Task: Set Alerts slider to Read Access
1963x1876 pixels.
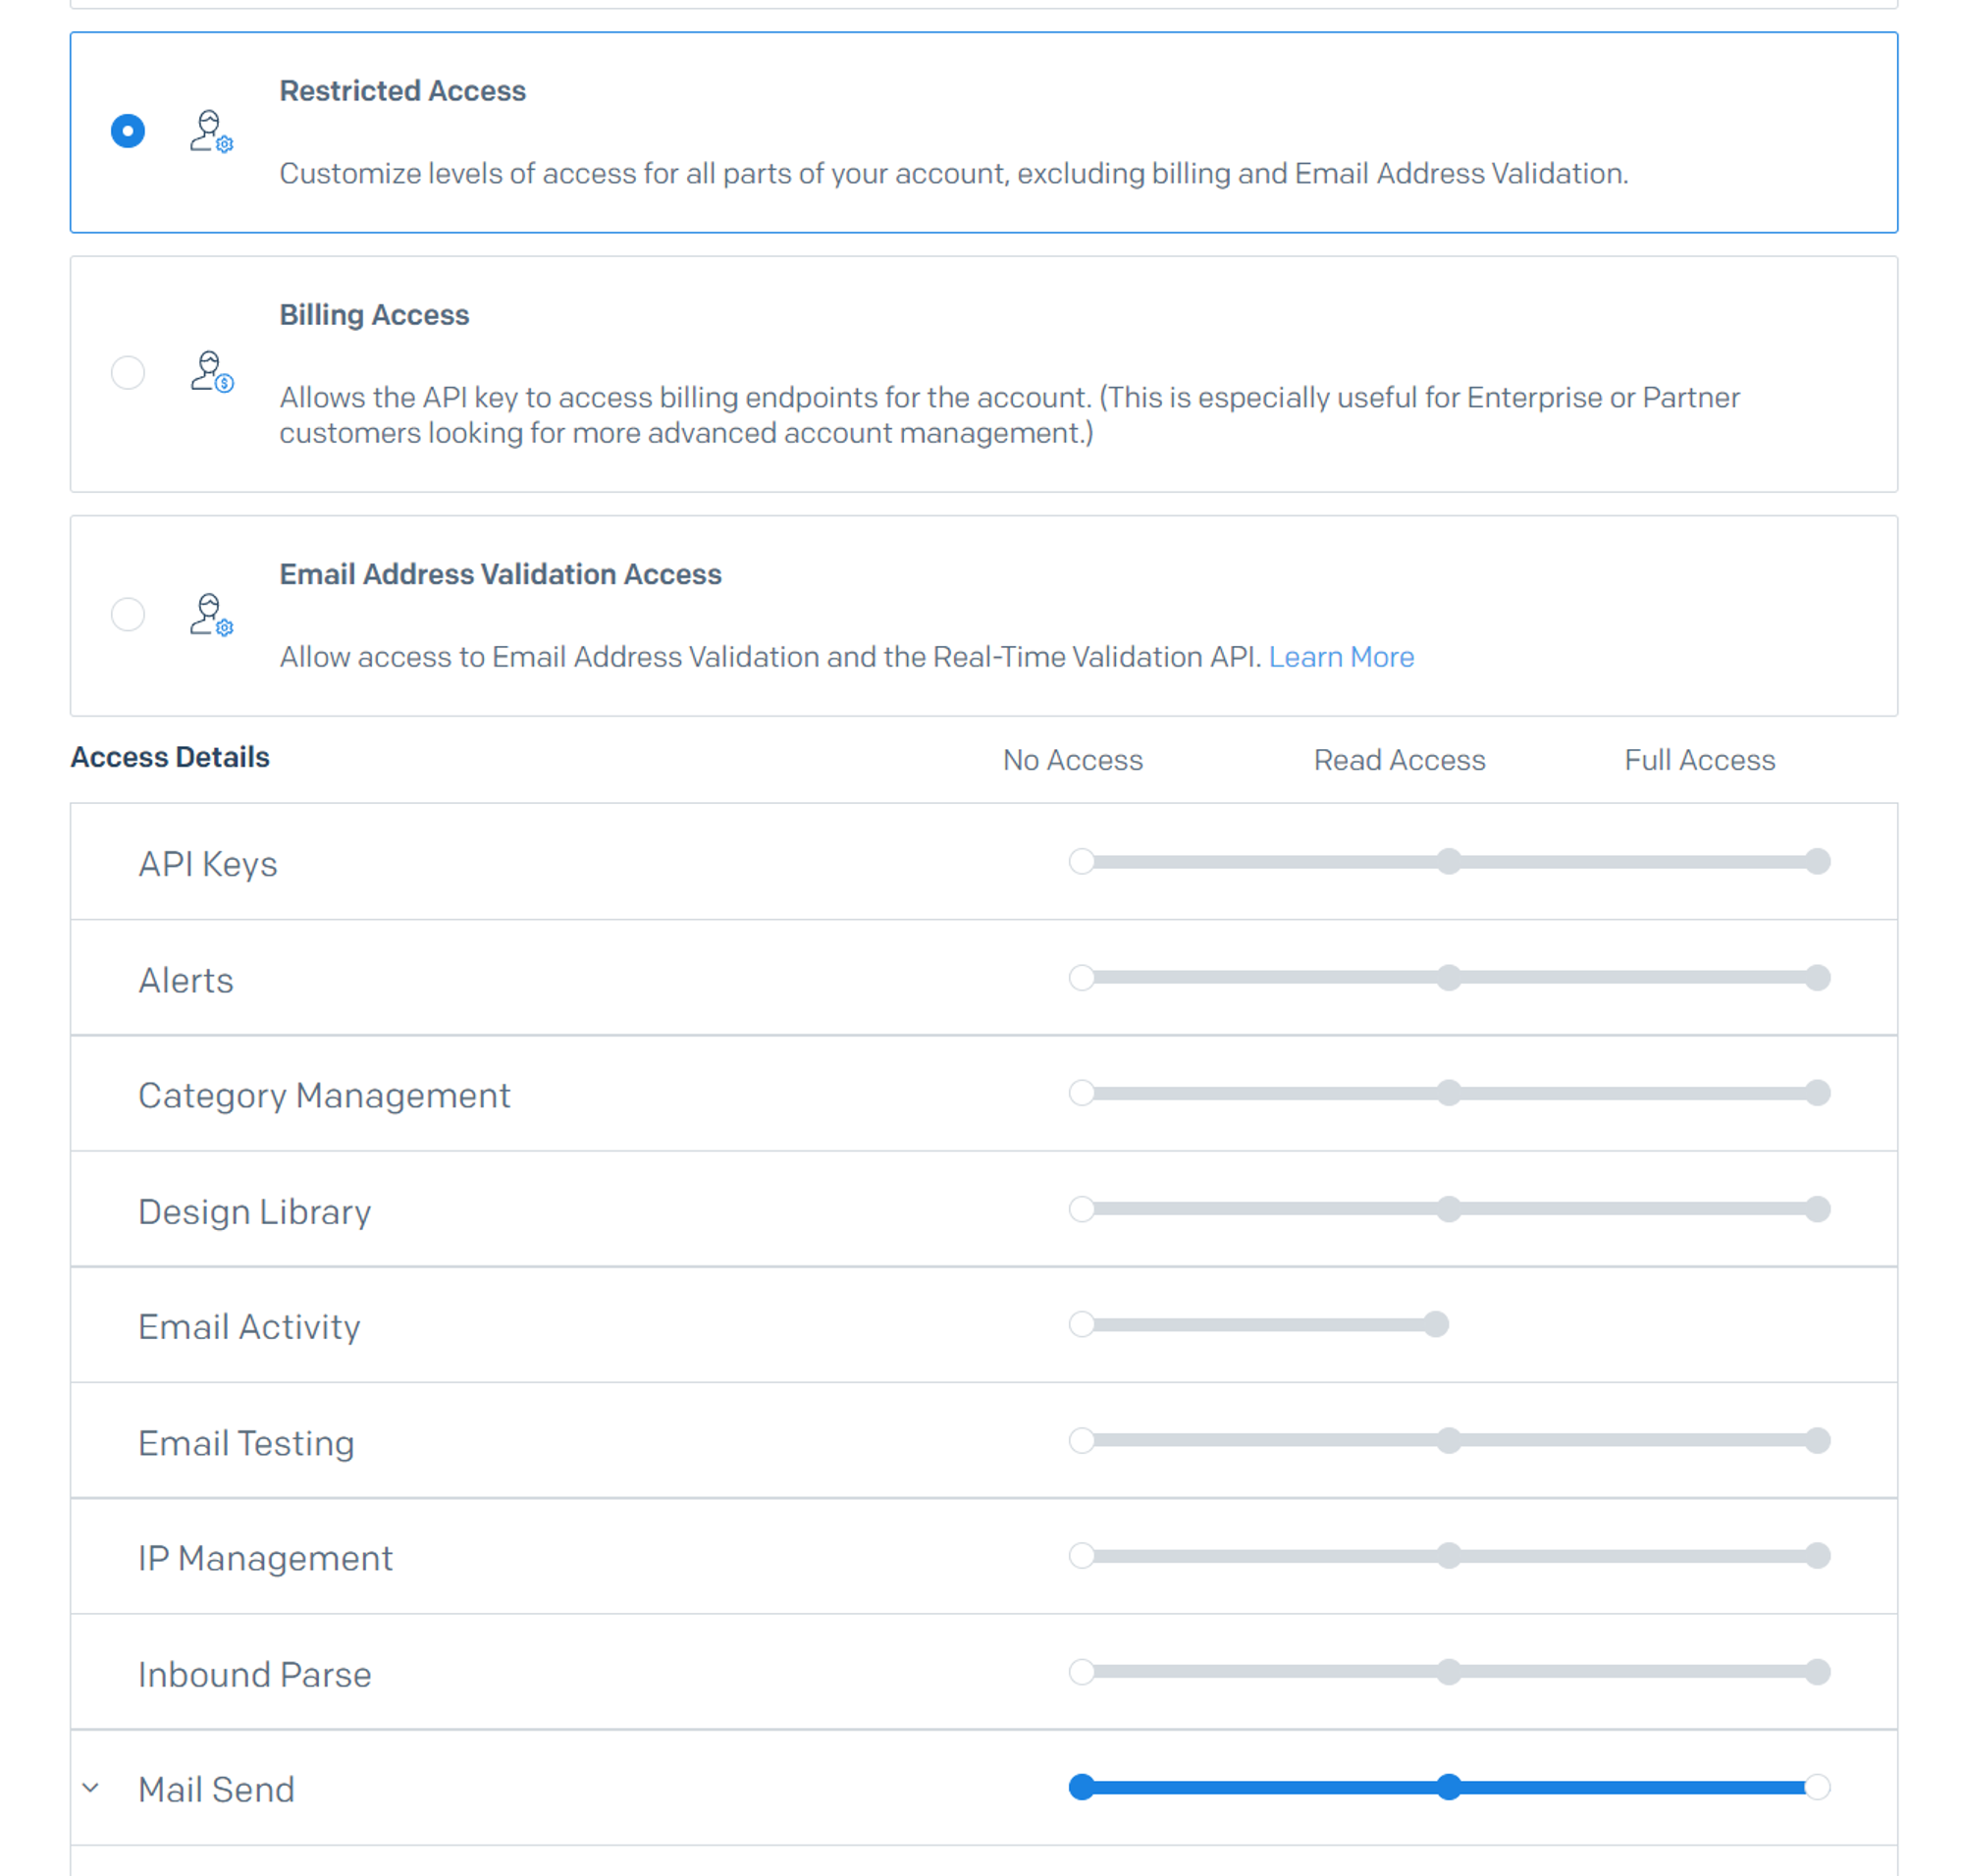Action: tap(1448, 977)
